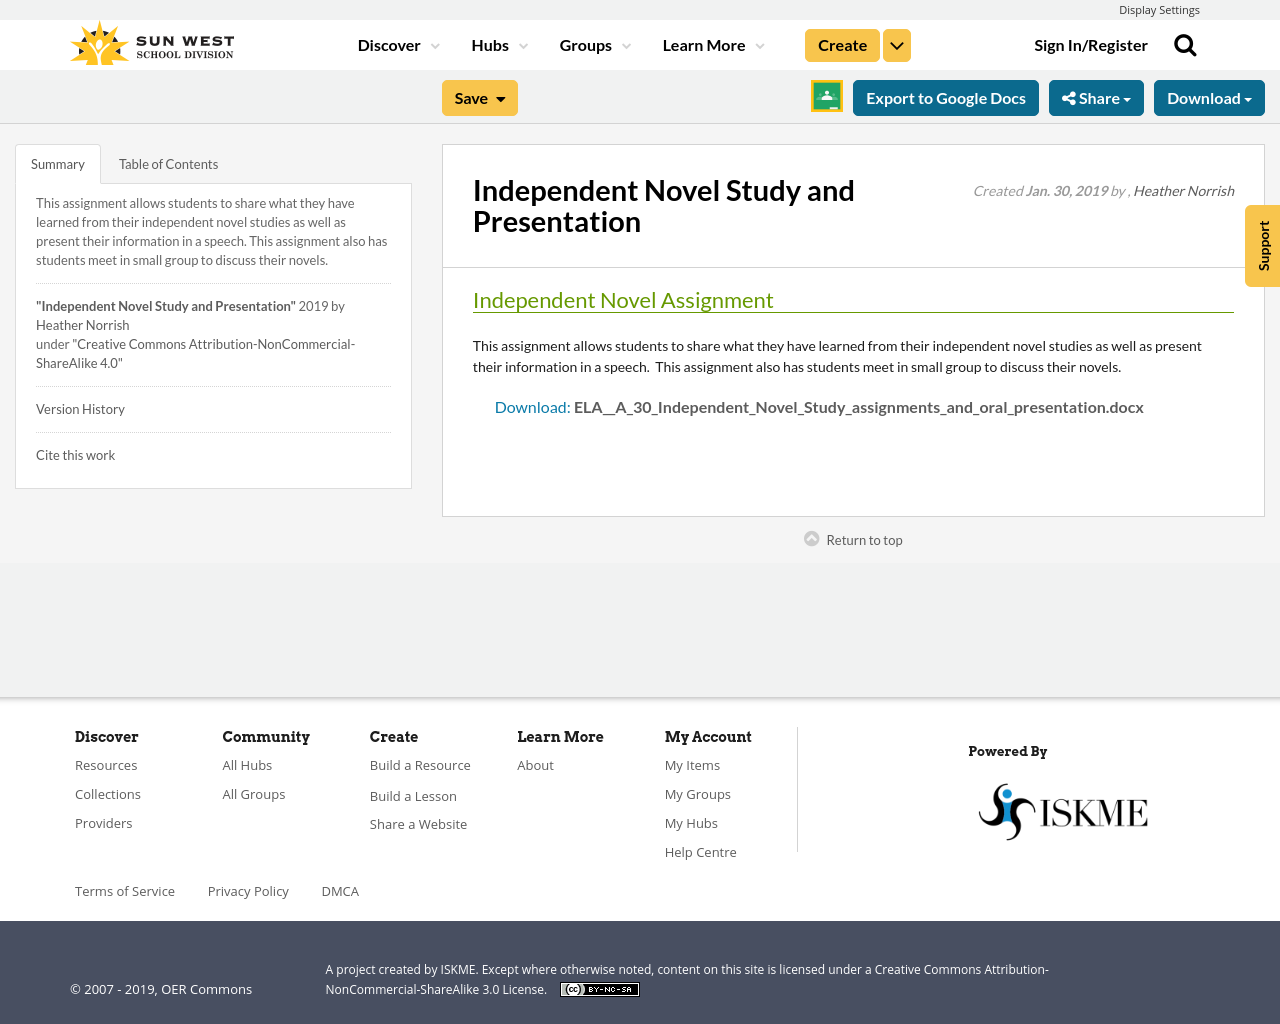Open the Version History link
The width and height of the screenshot is (1280, 1024).
point(80,408)
